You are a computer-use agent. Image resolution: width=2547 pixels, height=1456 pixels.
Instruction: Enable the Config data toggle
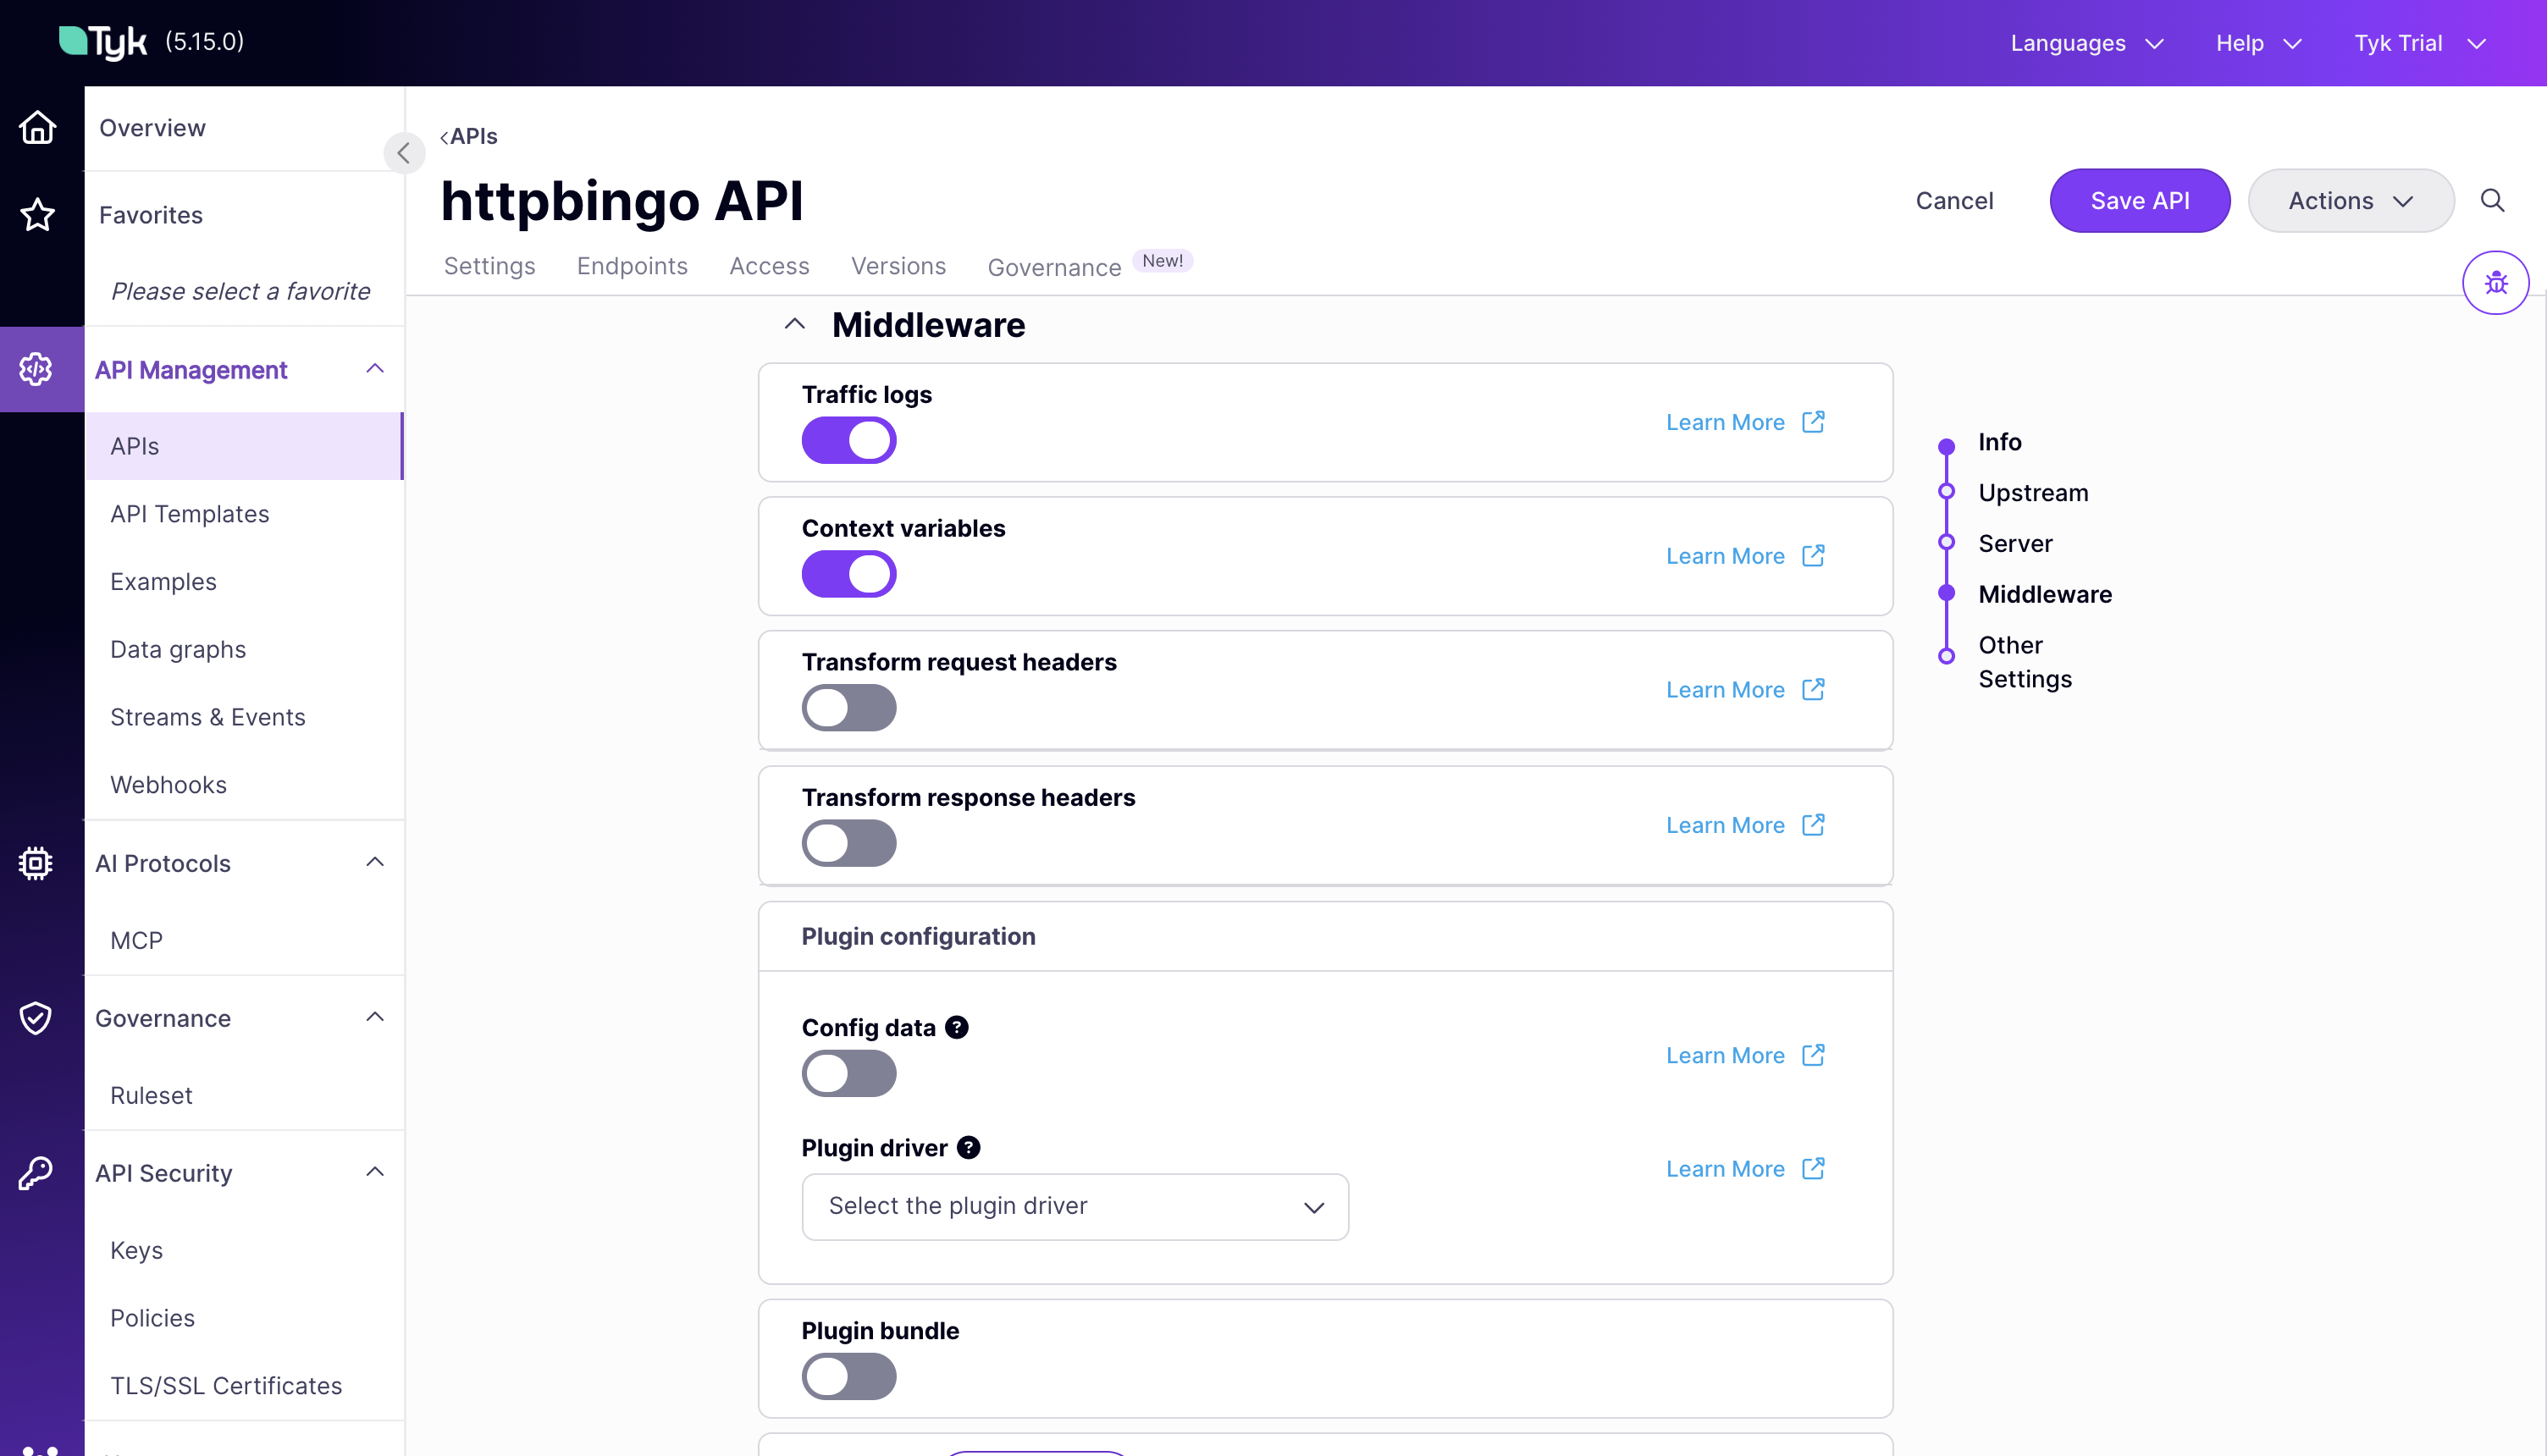click(848, 1073)
